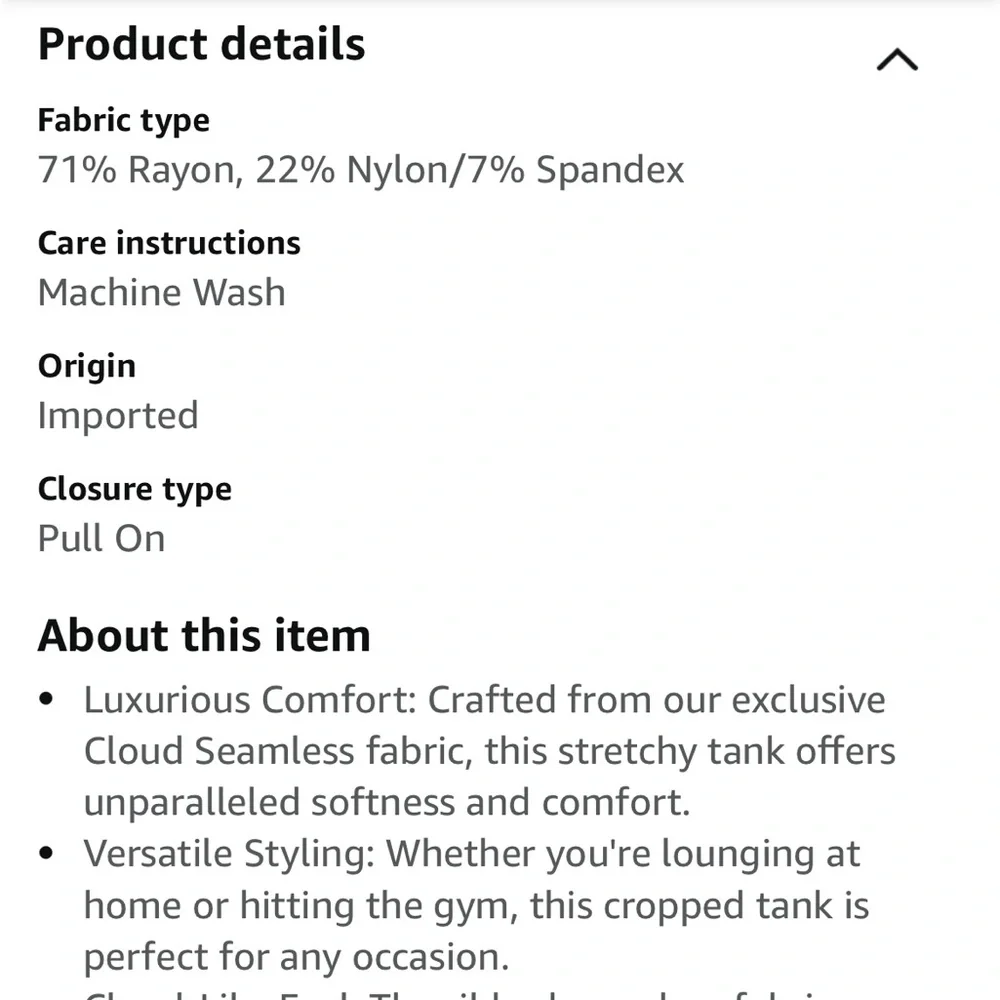The image size is (1000, 1000).
Task: Collapse the Product details section
Action: point(897,58)
